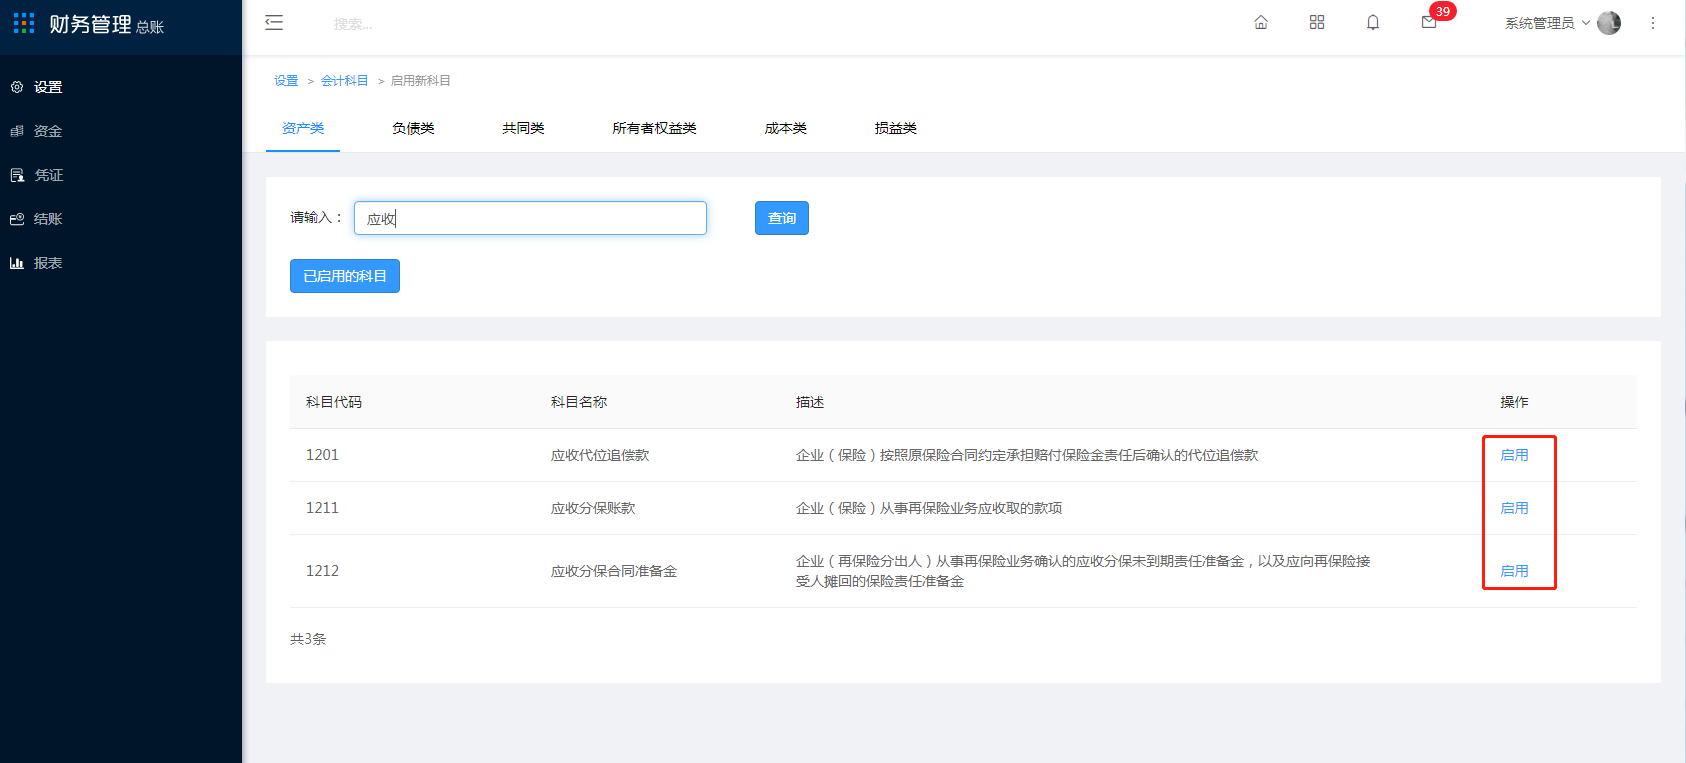The height and width of the screenshot is (763, 1686).
Task: Click the 科目名称 column header
Action: [579, 402]
